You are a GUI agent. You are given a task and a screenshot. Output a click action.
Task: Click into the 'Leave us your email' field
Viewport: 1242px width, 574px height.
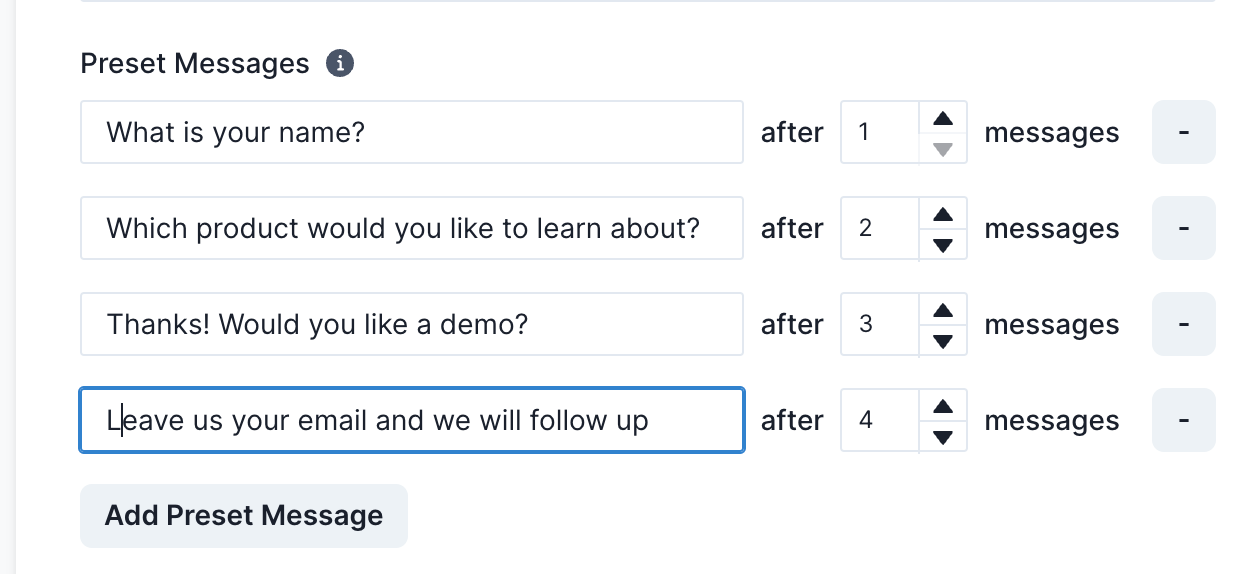(411, 420)
